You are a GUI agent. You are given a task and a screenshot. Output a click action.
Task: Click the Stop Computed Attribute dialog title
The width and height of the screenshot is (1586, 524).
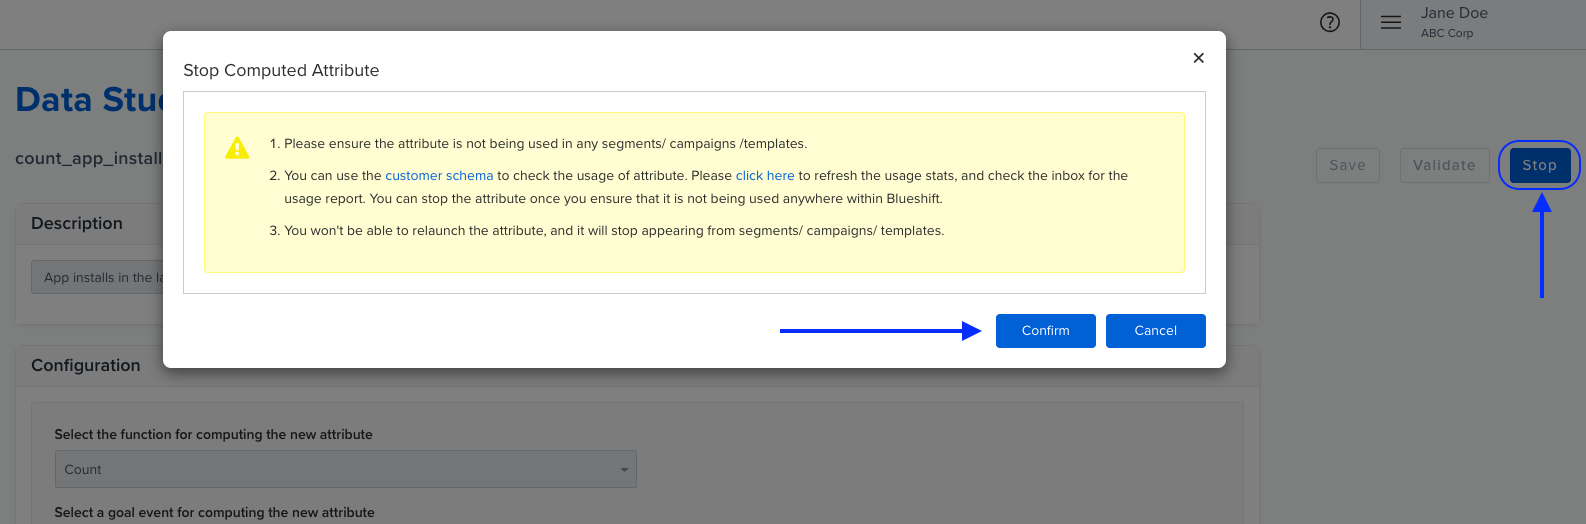(281, 70)
